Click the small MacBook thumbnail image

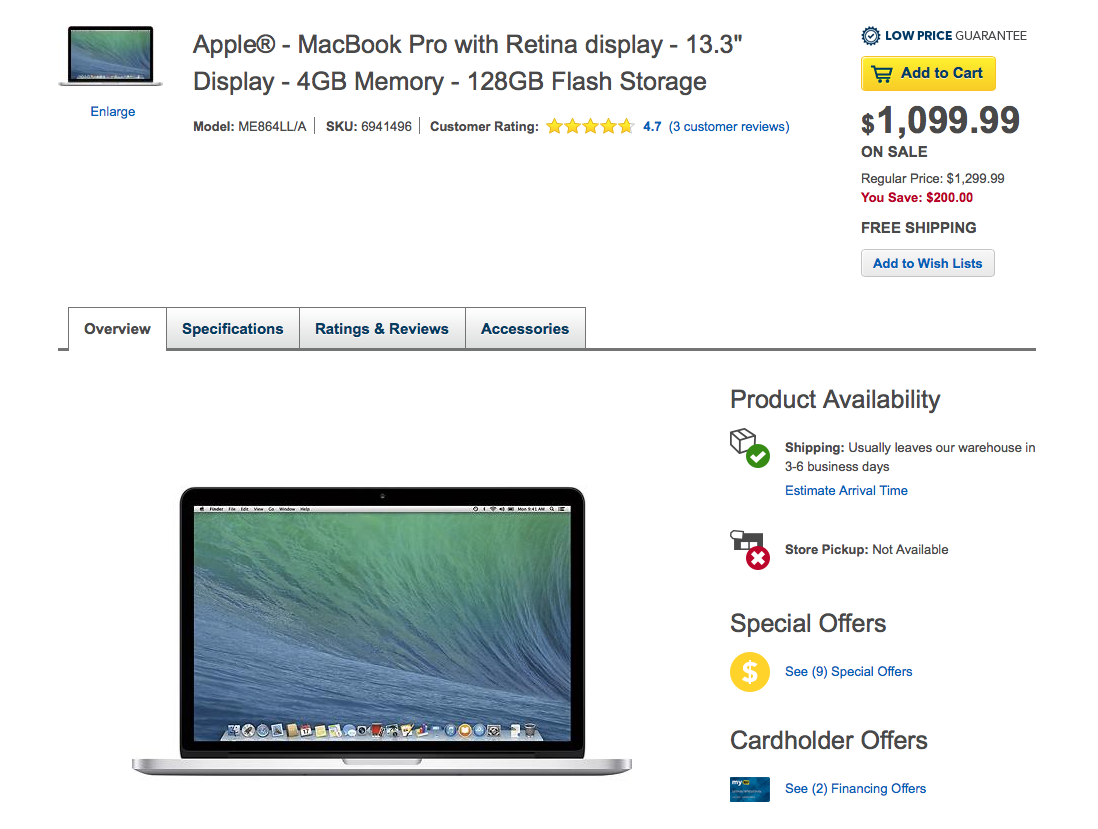point(111,56)
